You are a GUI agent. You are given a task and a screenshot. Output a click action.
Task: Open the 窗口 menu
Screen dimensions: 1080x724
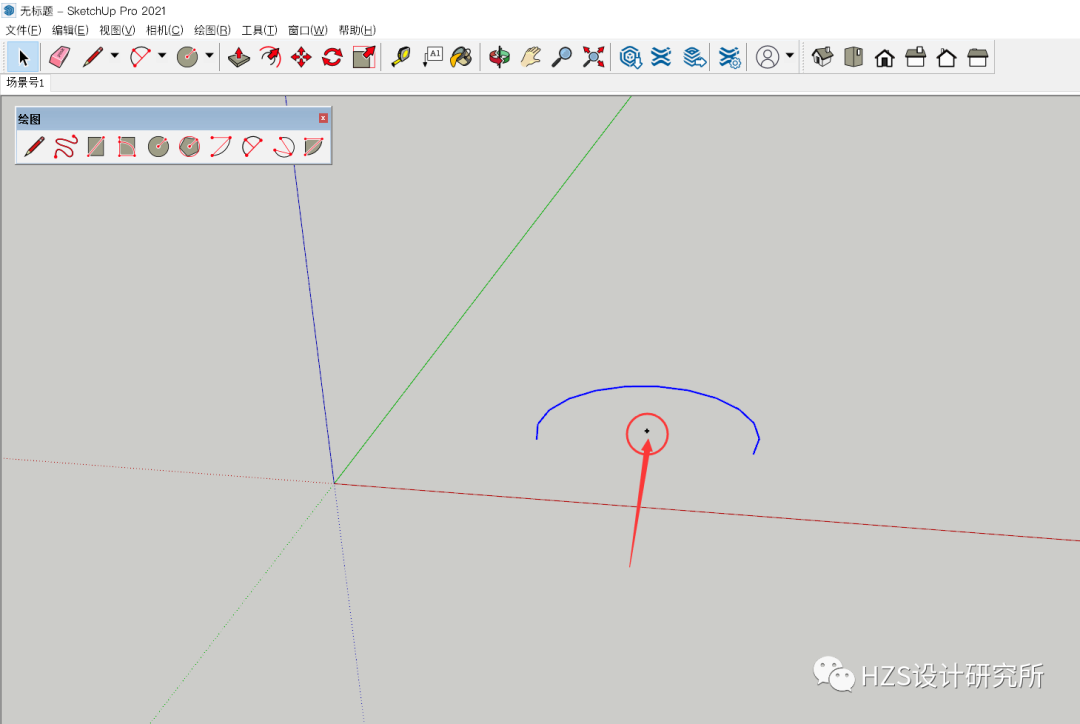pyautogui.click(x=306, y=30)
